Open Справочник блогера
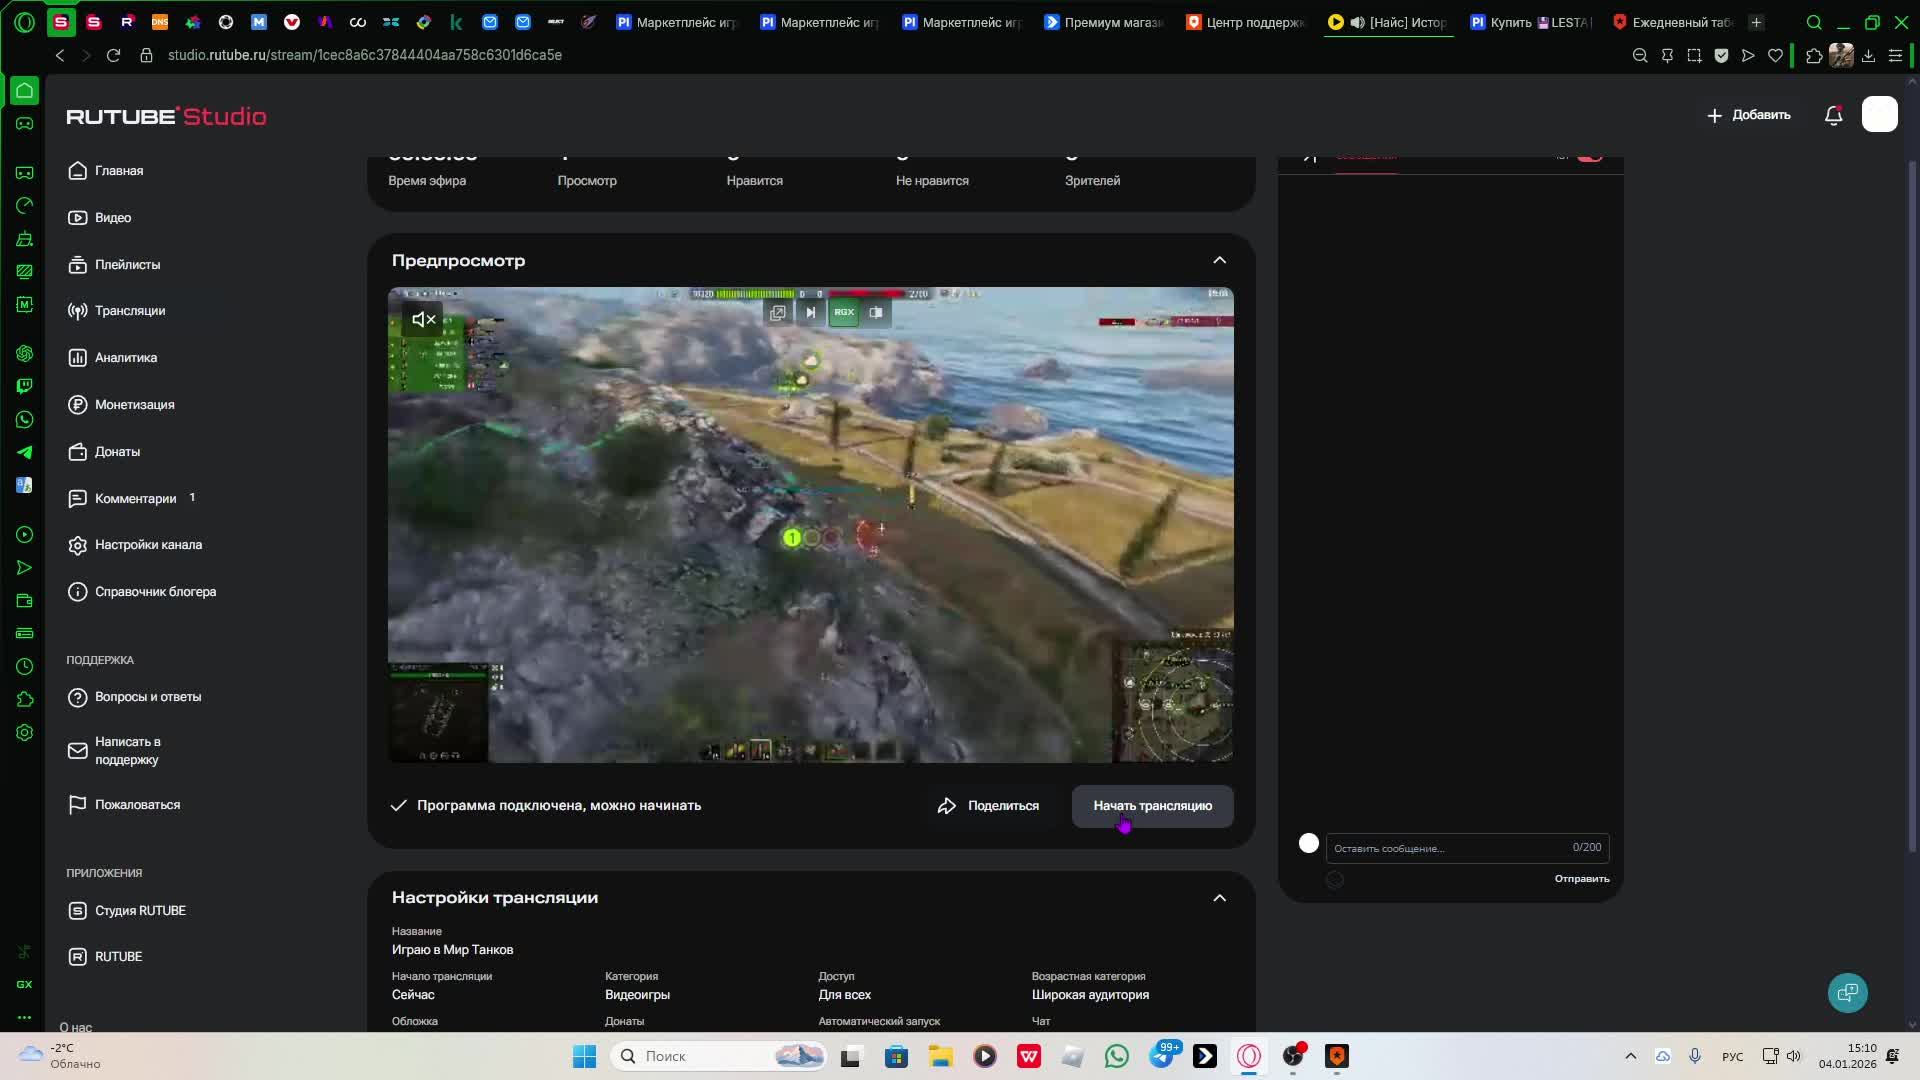This screenshot has height=1080, width=1920. coord(142,592)
